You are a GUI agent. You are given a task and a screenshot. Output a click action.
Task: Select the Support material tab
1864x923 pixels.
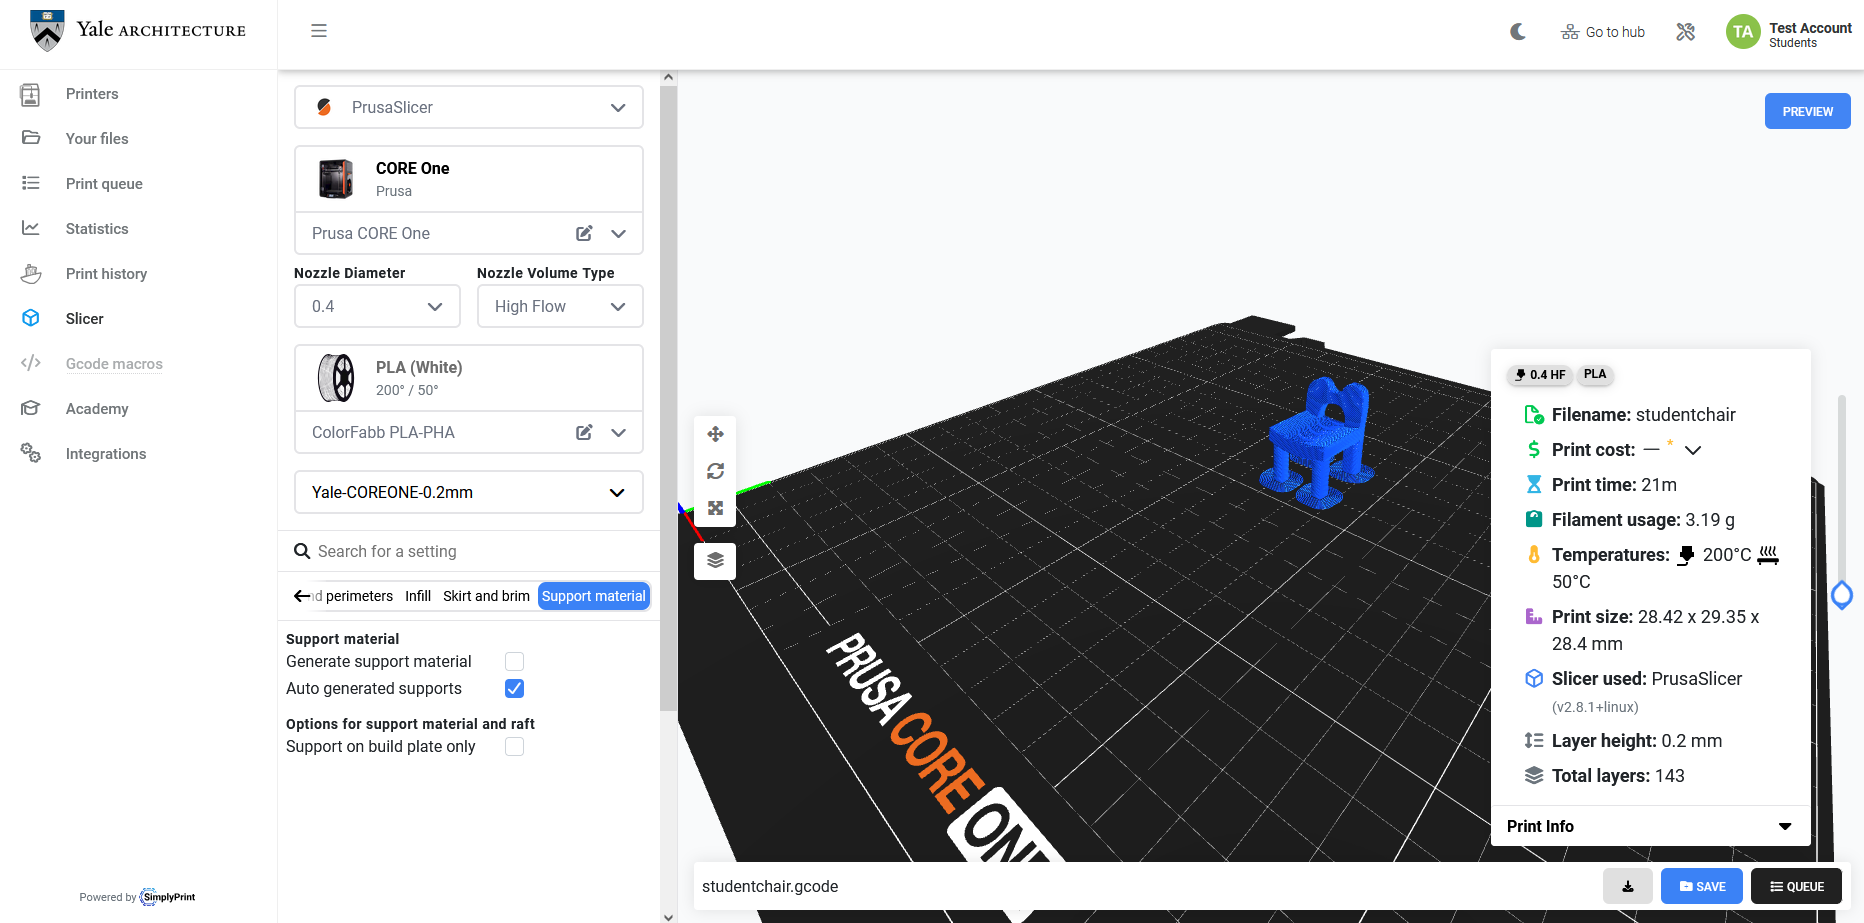click(594, 596)
